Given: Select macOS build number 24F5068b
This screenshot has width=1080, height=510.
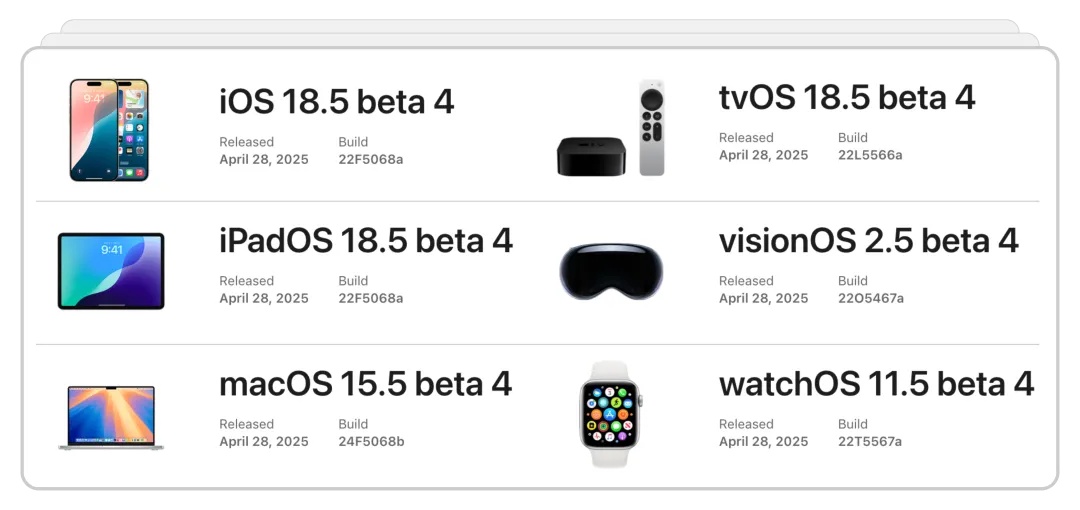Looking at the screenshot, I should (x=371, y=441).
